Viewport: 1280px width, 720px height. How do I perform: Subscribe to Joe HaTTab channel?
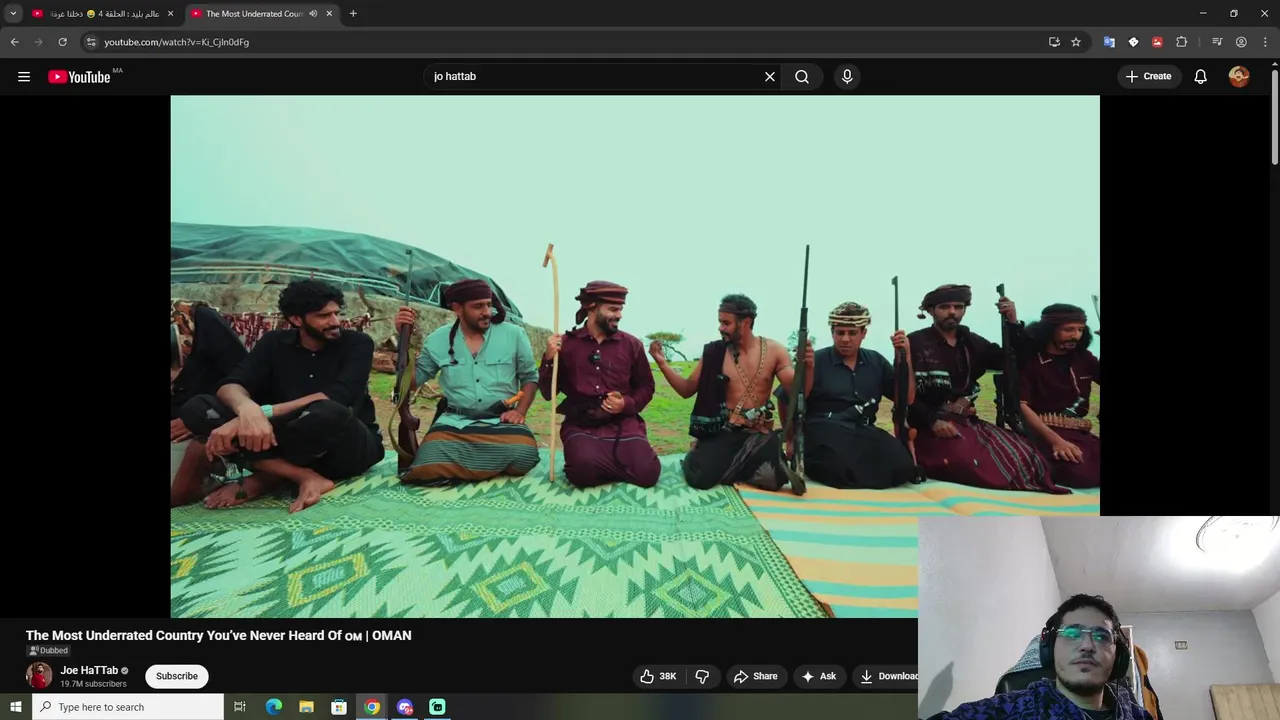[177, 676]
